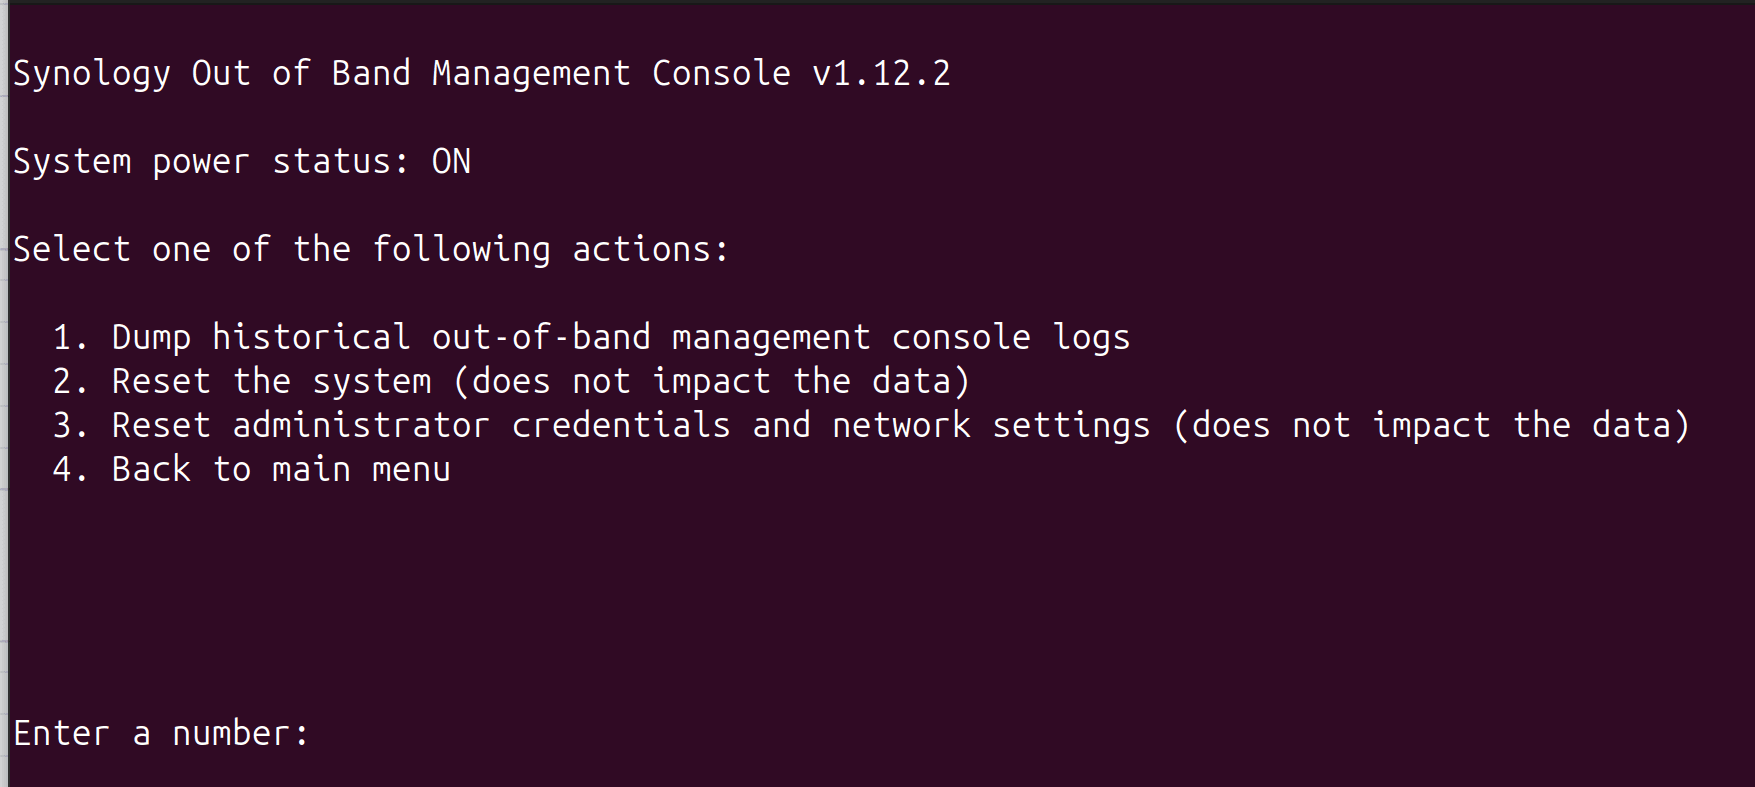Click '(does not impact the data)' on the option 2 line
The width and height of the screenshot is (1755, 787).
[x=711, y=382]
